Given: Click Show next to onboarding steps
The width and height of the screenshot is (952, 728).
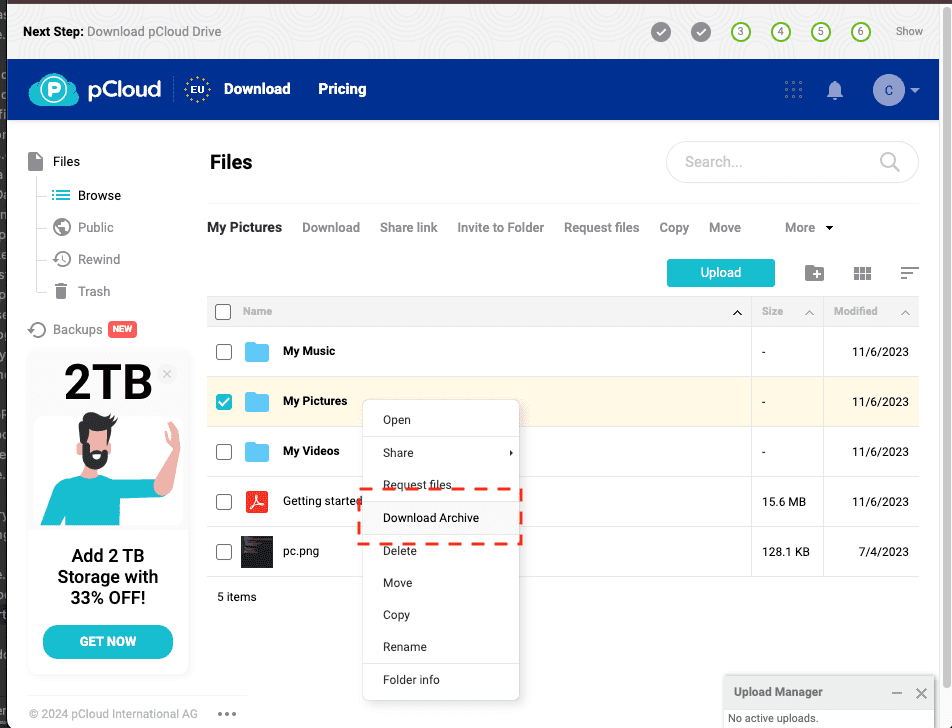Looking at the screenshot, I should 909,32.
